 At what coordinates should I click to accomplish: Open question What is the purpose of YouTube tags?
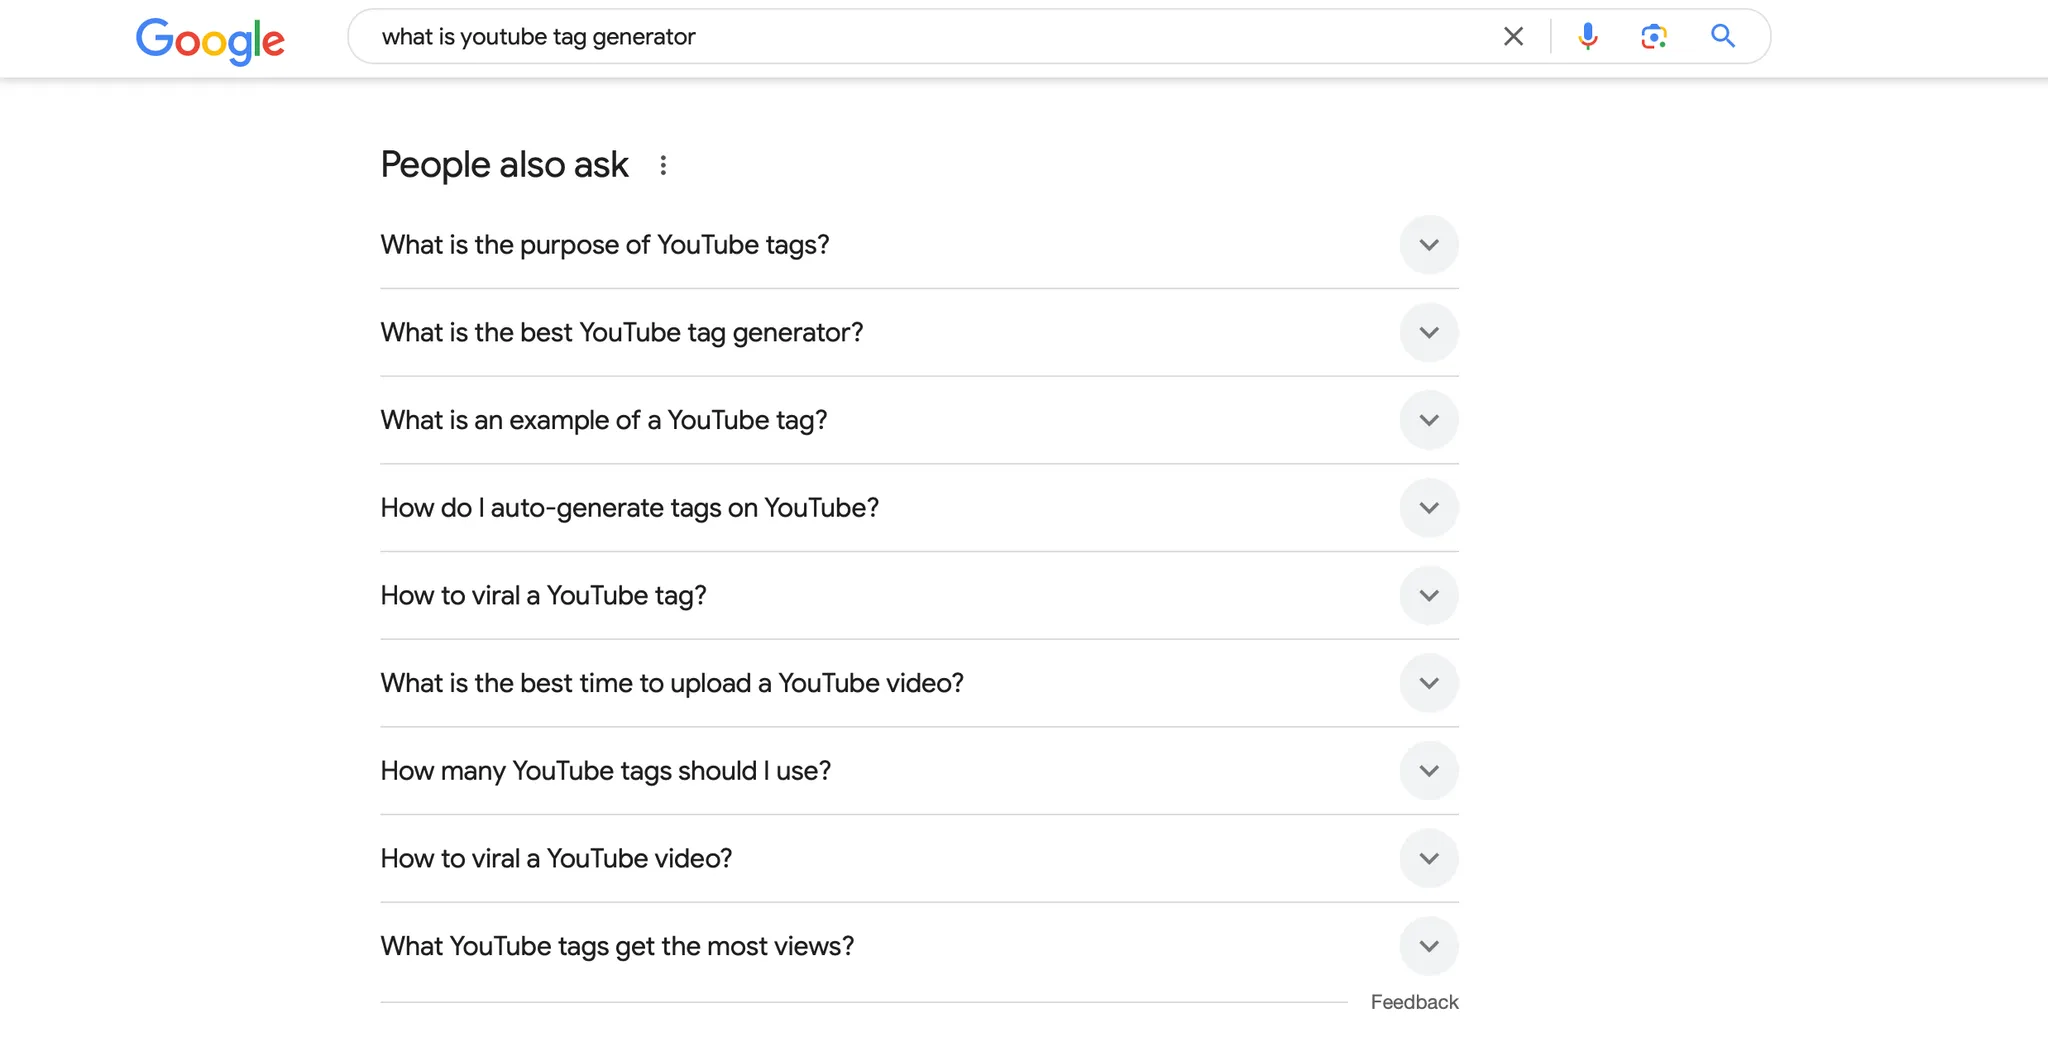[x=605, y=245]
